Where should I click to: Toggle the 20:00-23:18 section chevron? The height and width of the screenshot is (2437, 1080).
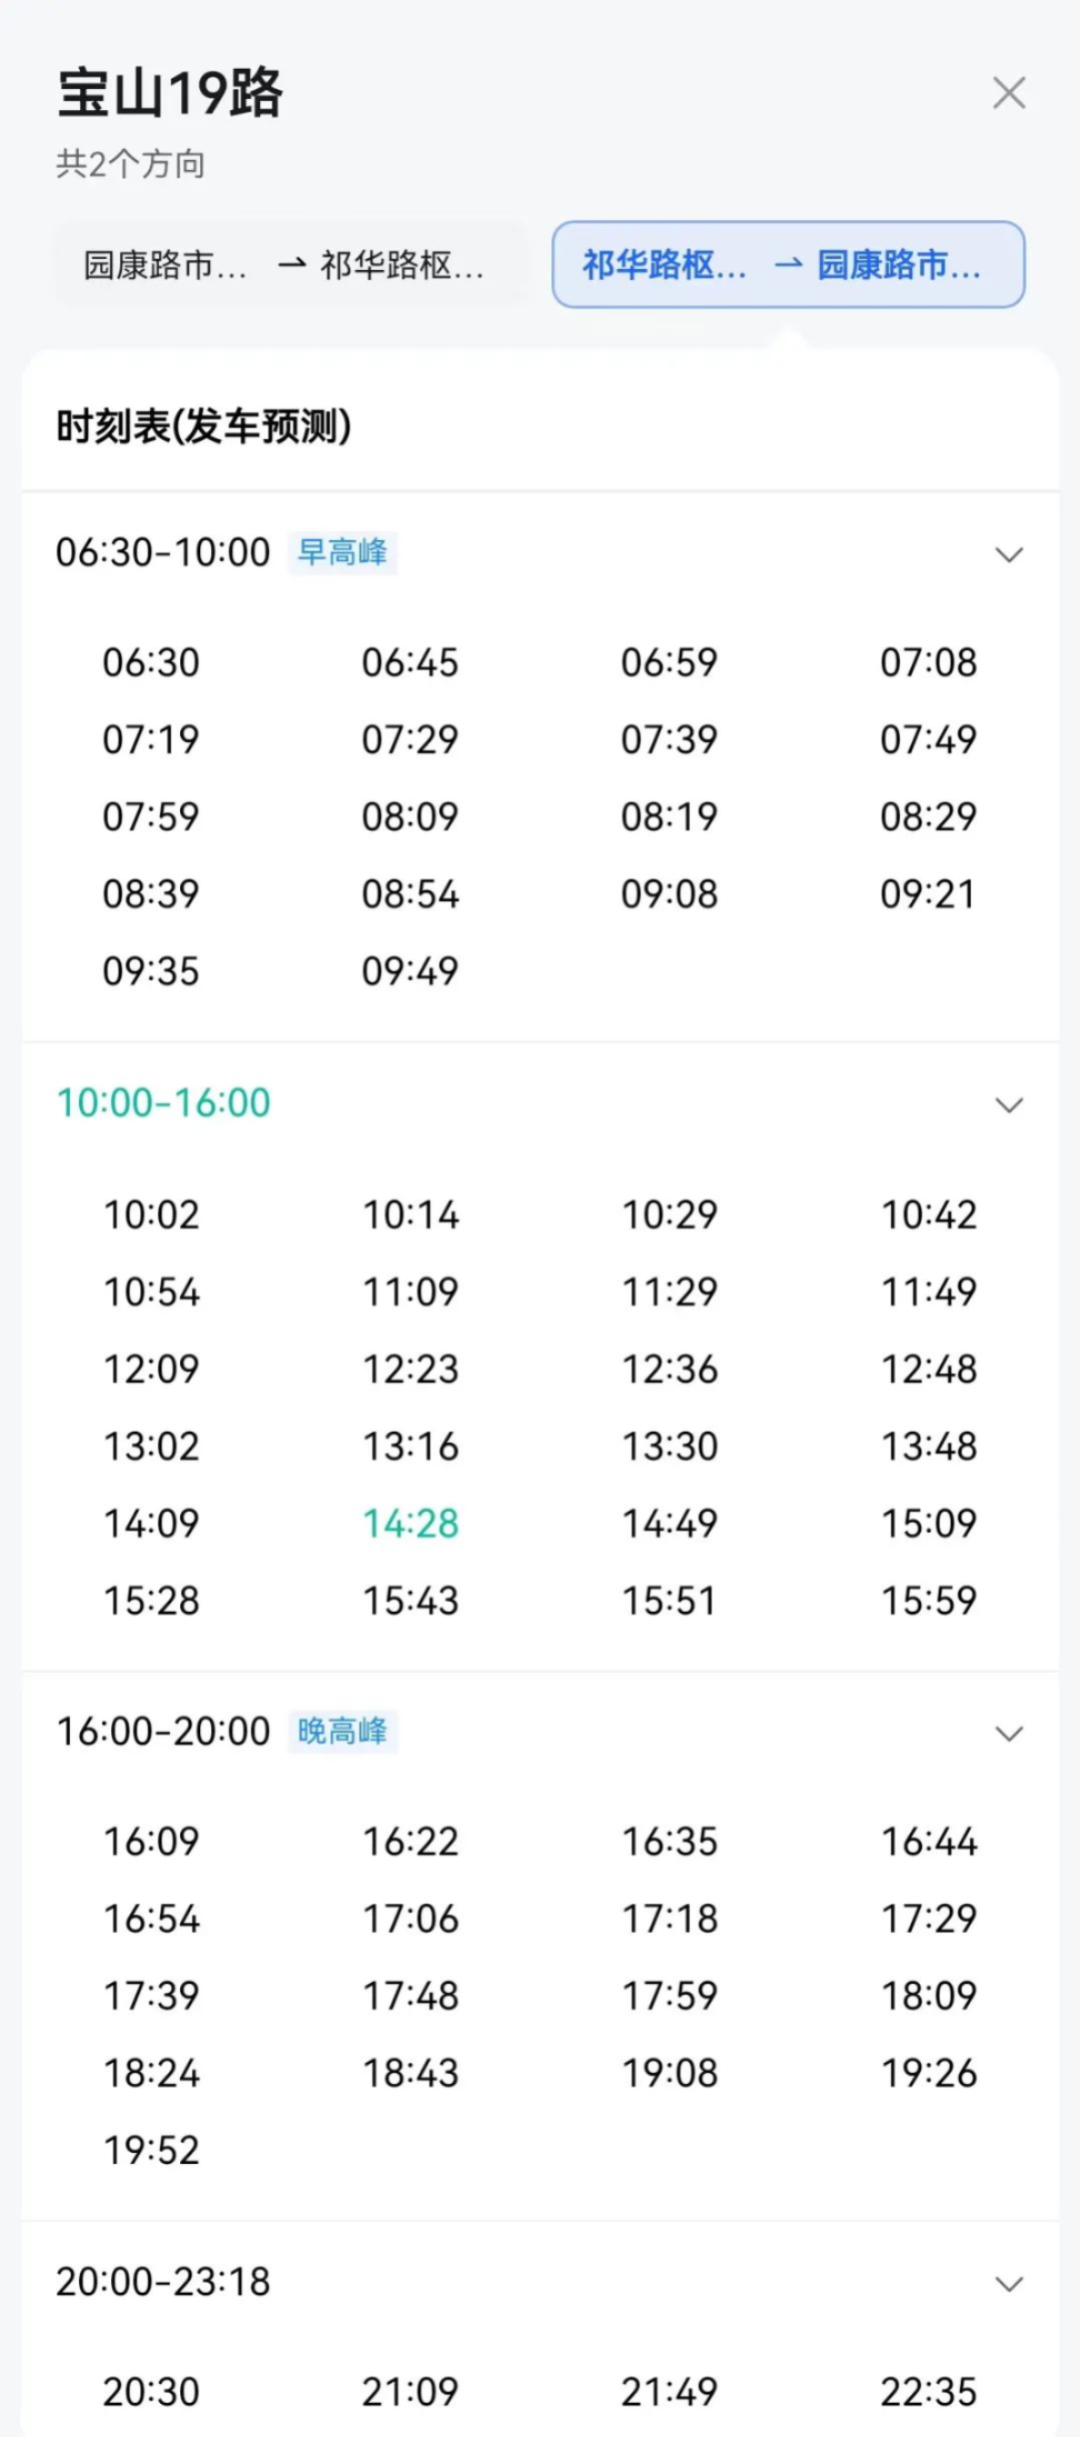pos(1009,2284)
